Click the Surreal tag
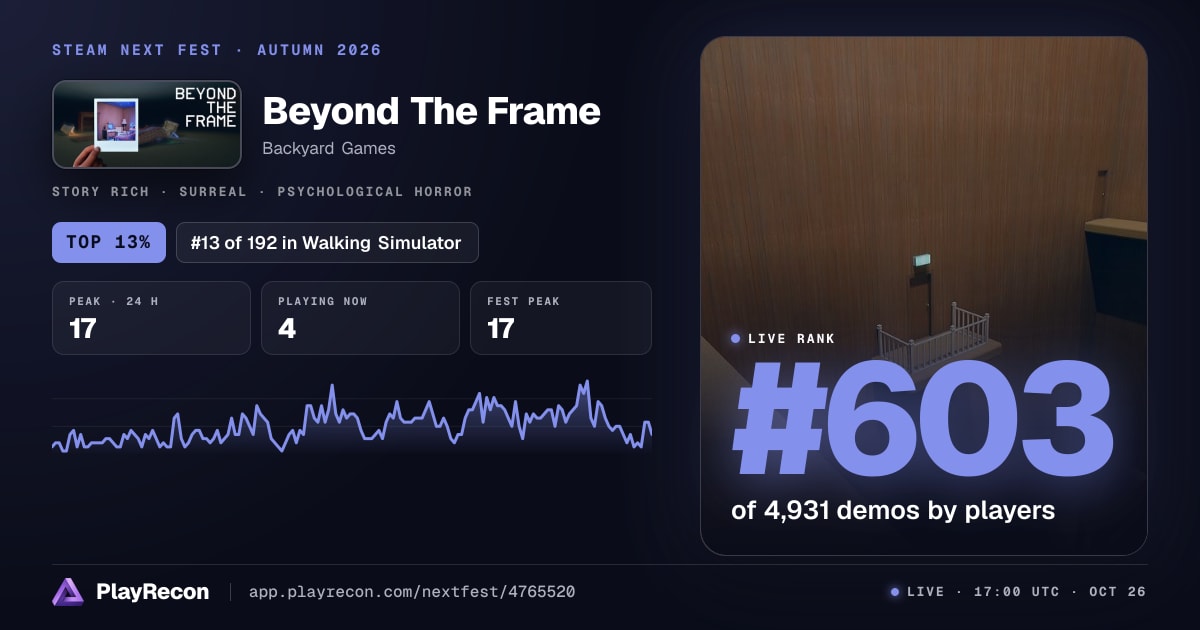The width and height of the screenshot is (1200, 630). (x=213, y=191)
